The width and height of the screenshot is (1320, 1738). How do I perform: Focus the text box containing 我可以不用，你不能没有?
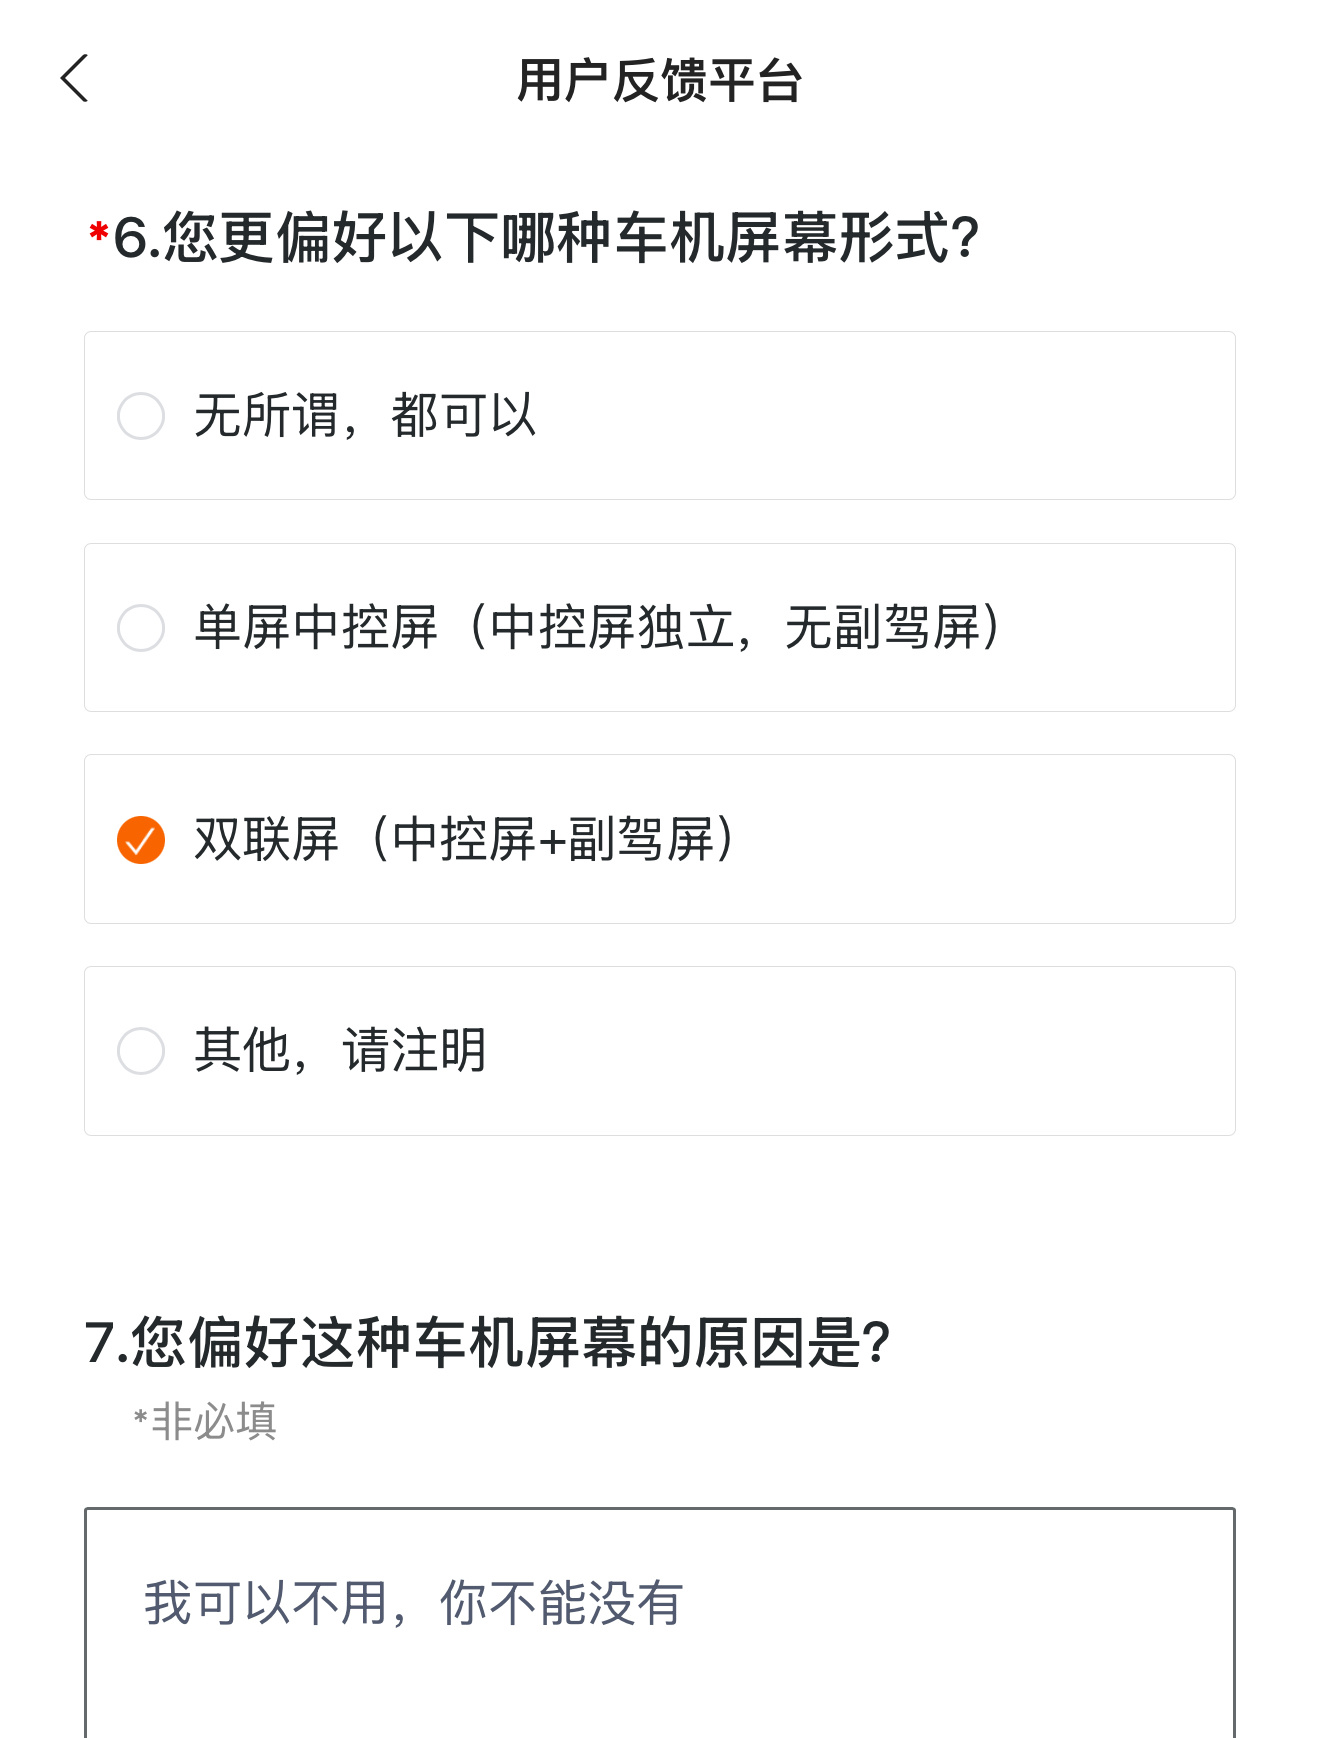point(660,1622)
